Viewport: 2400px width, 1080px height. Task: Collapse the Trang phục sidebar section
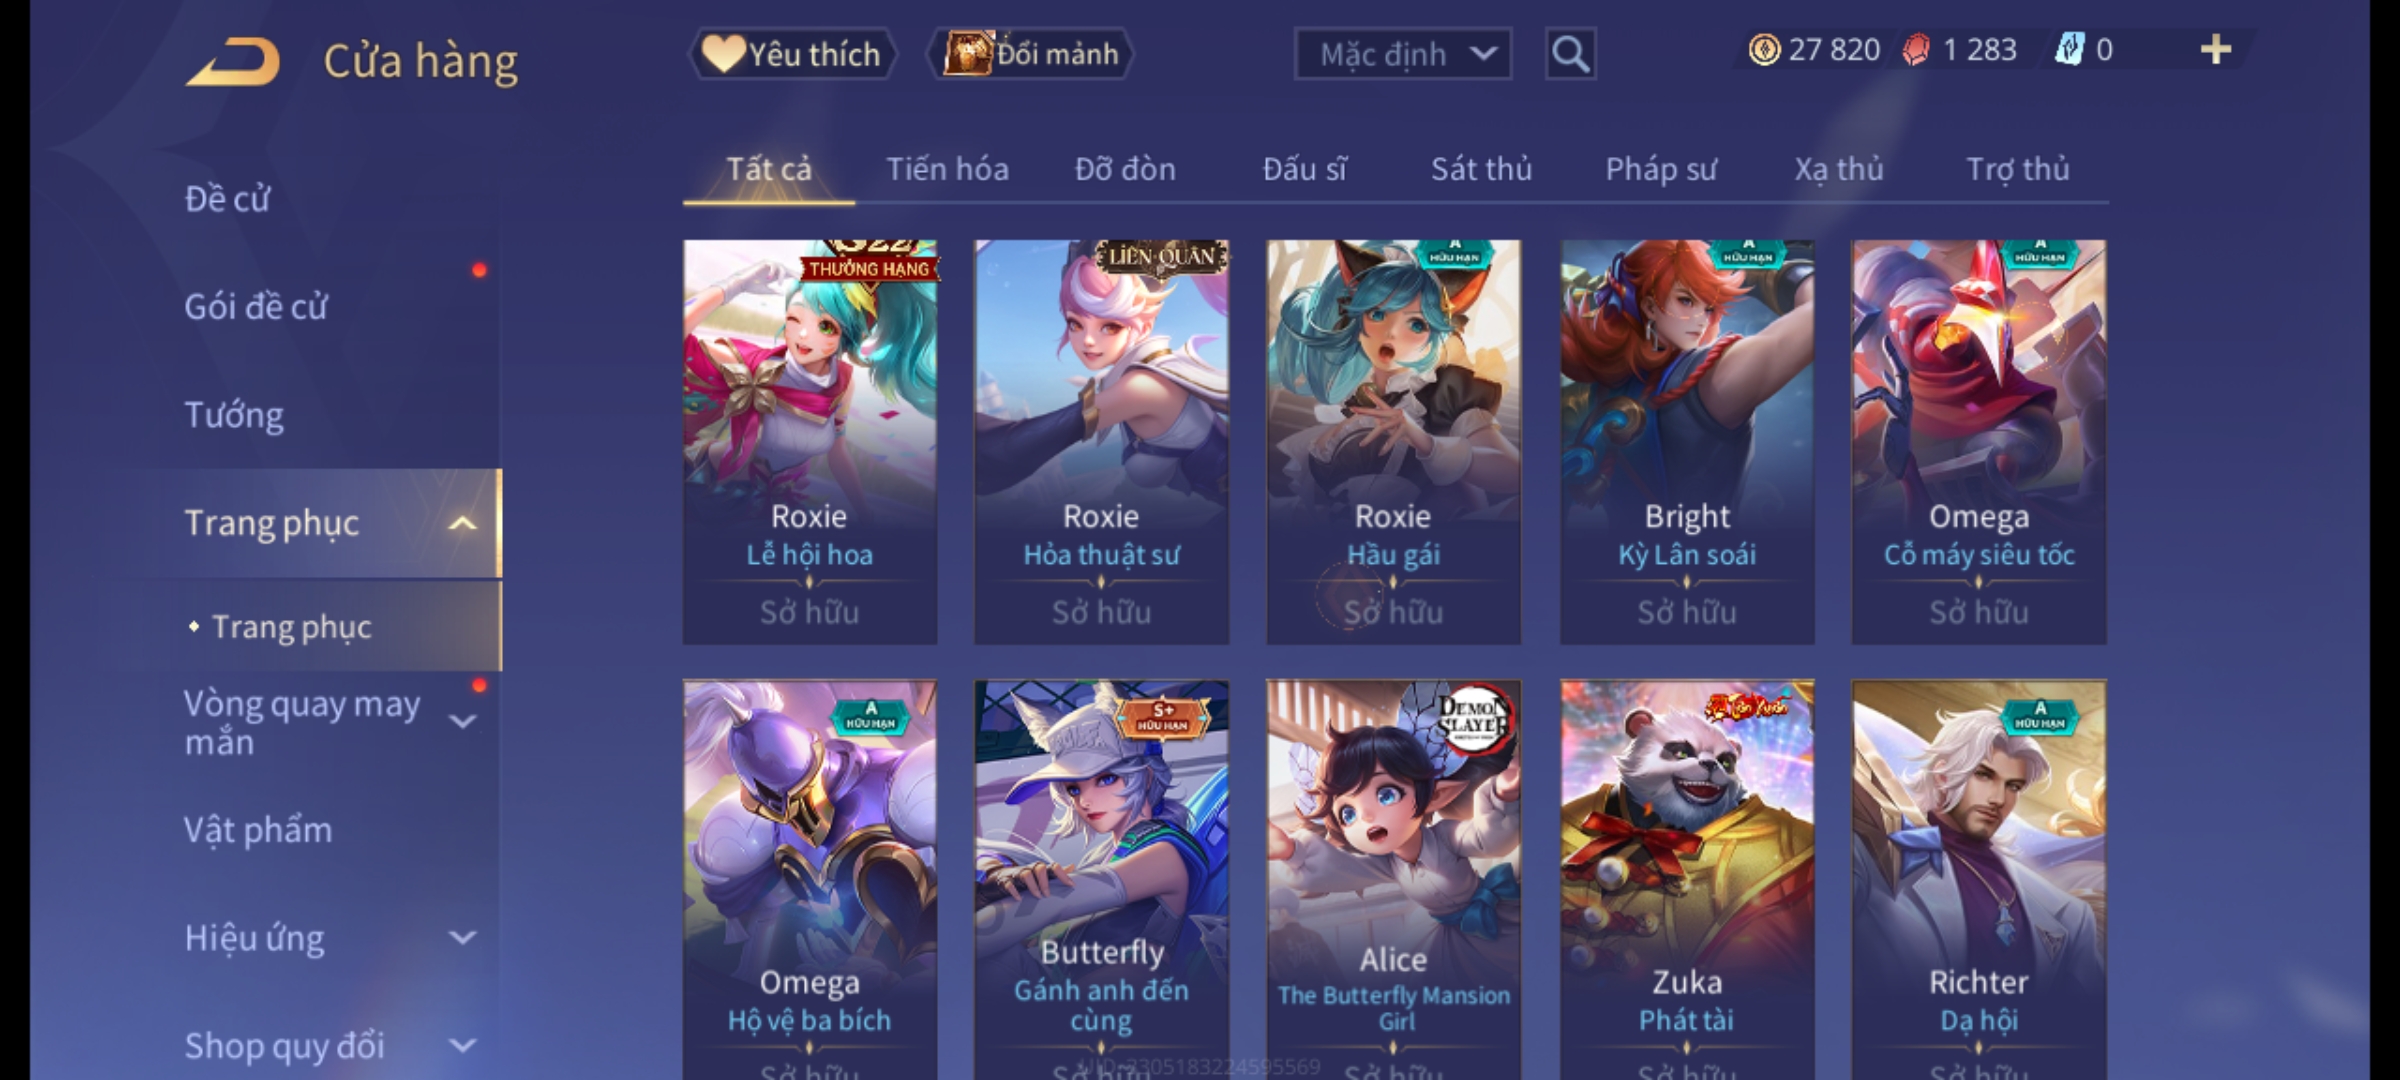tap(462, 523)
